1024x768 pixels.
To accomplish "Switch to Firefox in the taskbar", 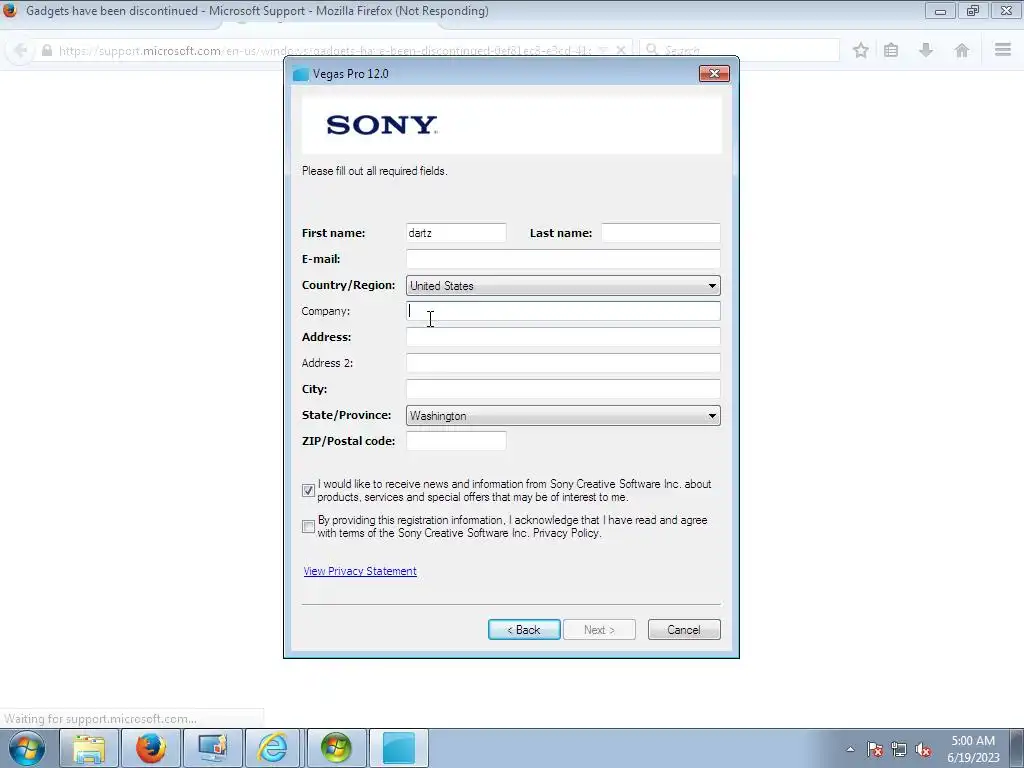I will coord(150,748).
